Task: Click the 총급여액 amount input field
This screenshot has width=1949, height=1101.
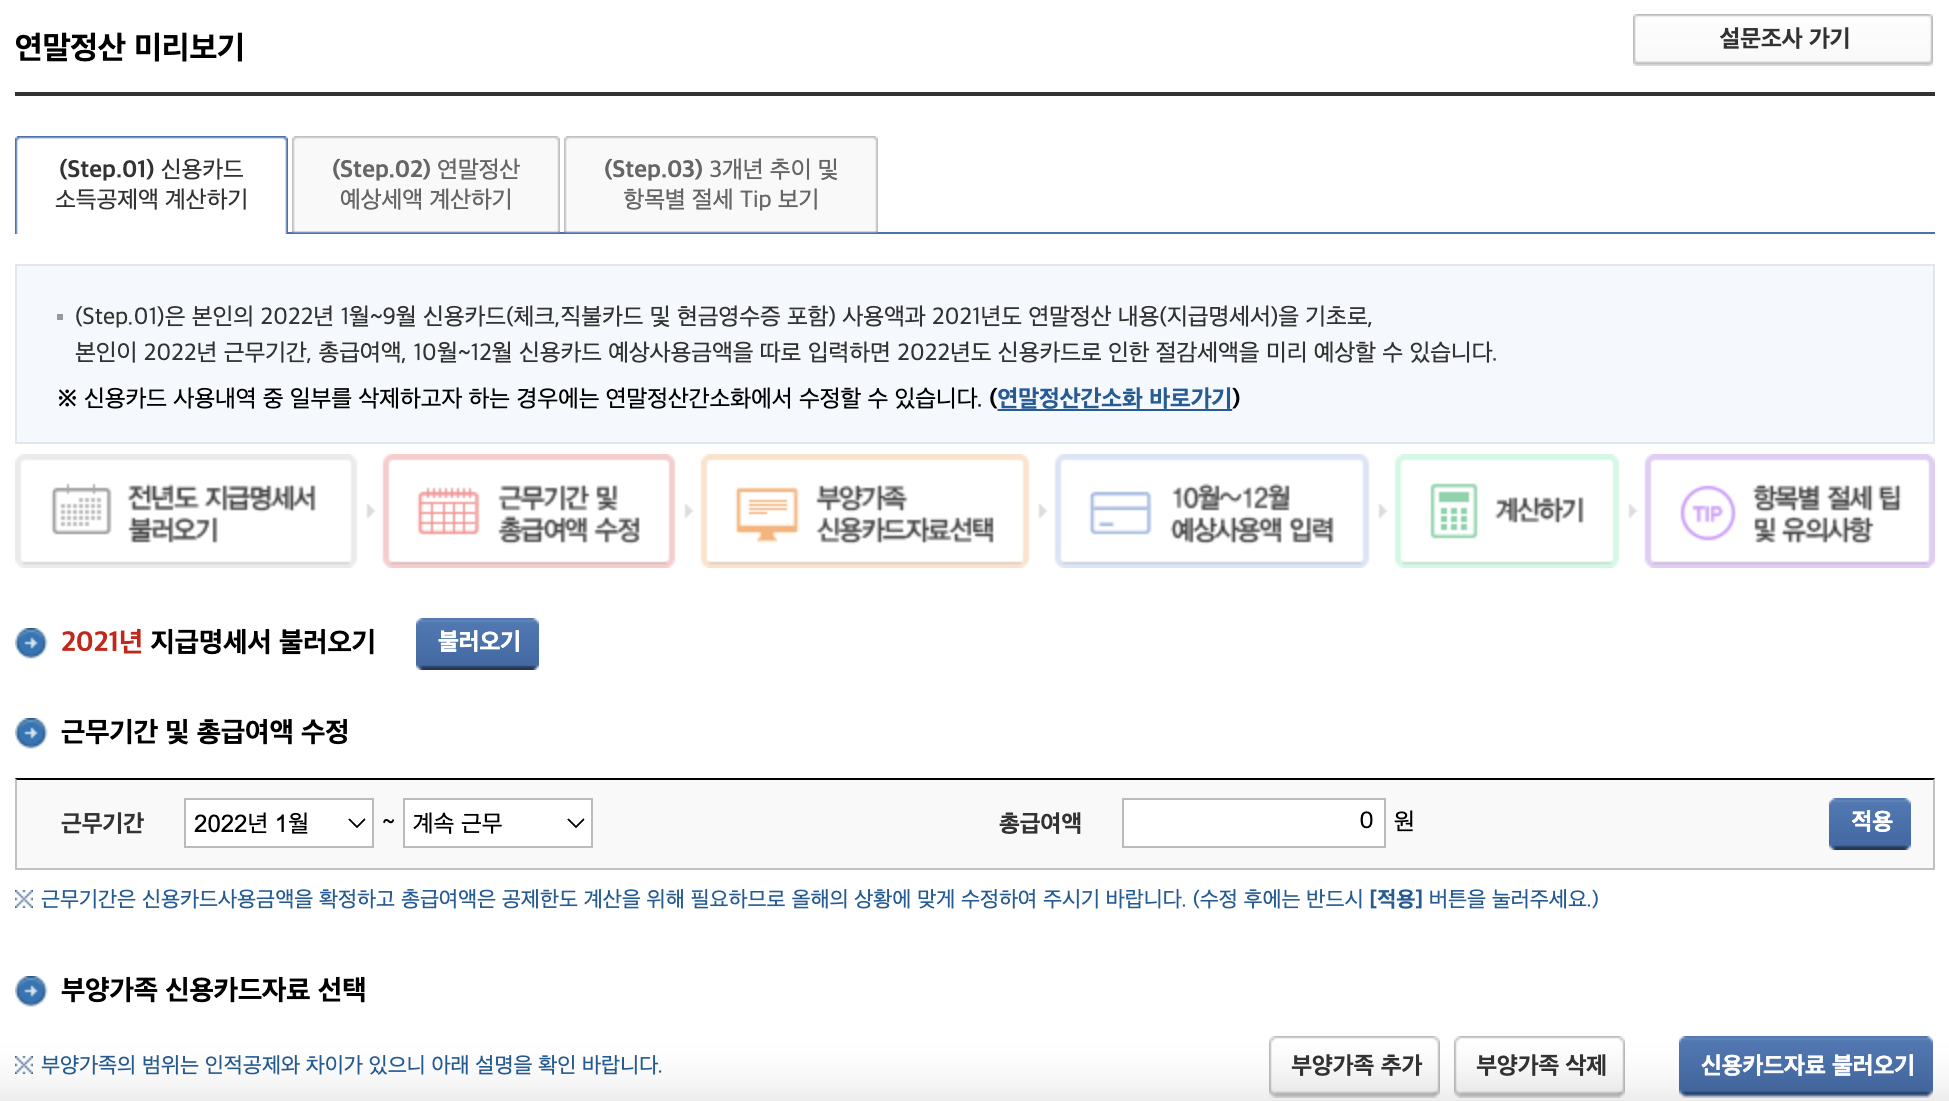Action: pyautogui.click(x=1252, y=822)
